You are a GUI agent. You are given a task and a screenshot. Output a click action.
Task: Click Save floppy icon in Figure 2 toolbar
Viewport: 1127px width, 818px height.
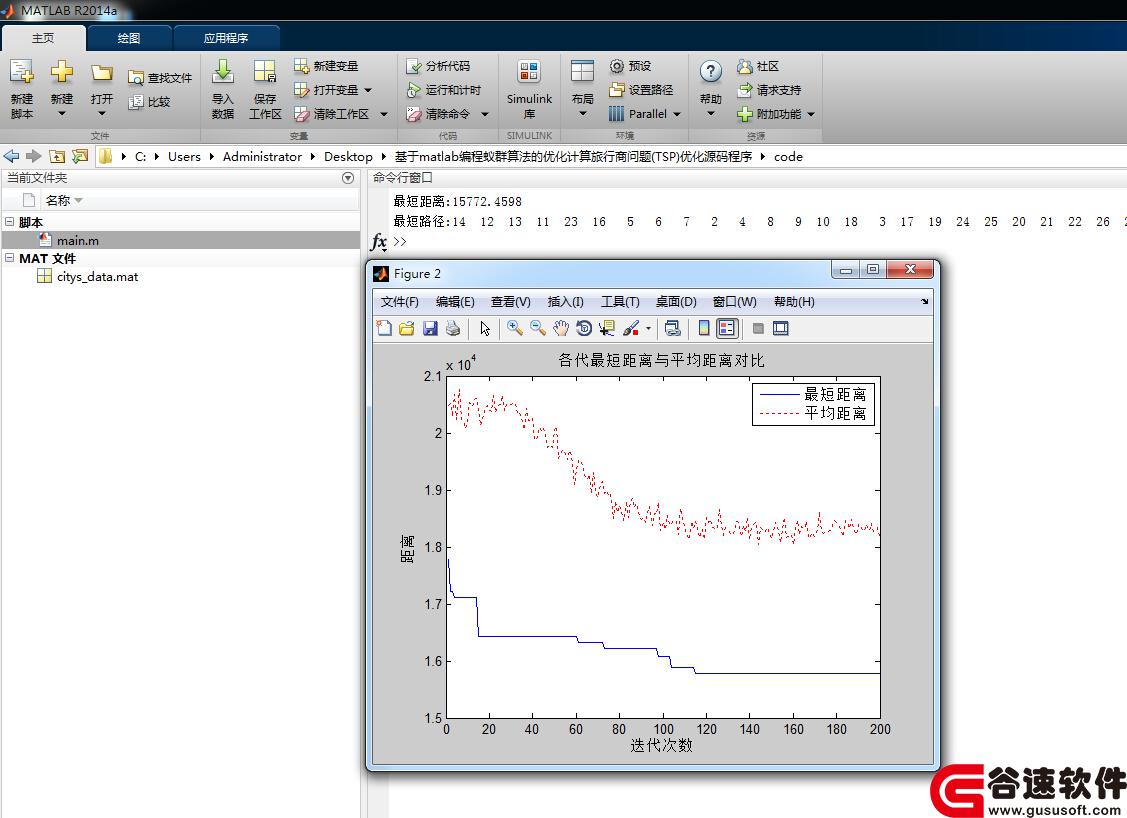(x=430, y=328)
